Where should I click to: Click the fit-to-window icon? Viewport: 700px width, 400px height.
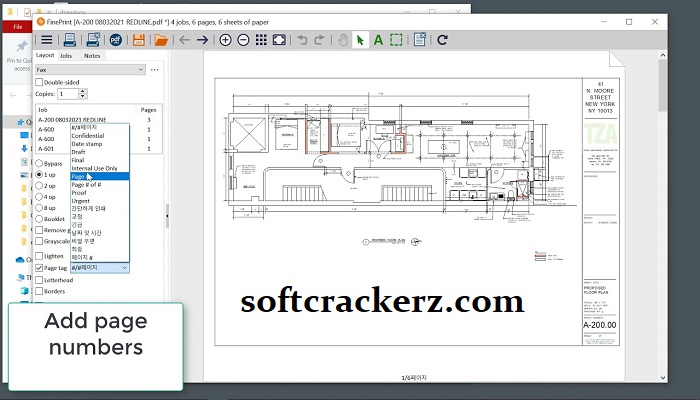point(279,40)
